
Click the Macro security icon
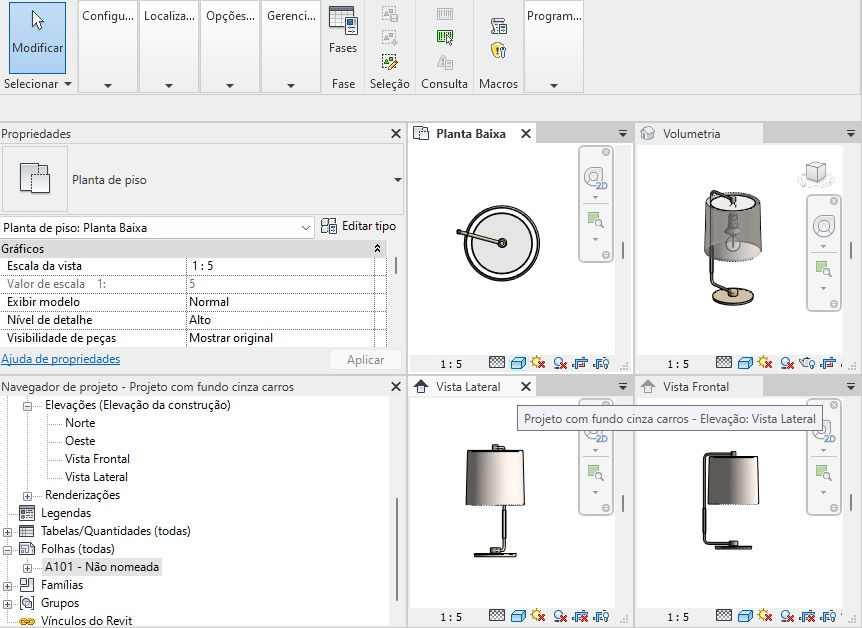click(498, 50)
